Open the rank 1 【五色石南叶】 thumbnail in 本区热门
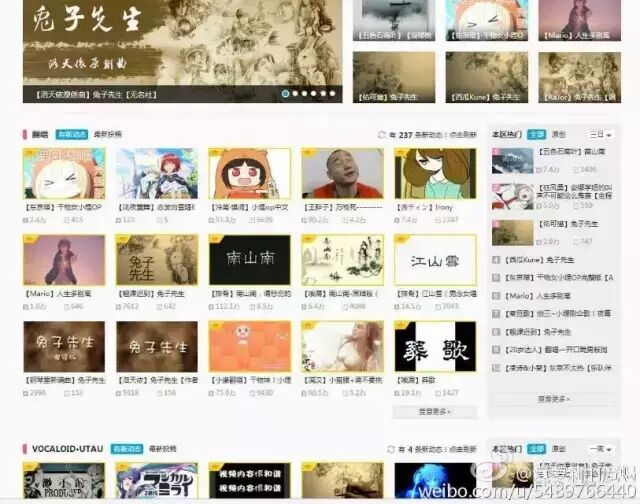Viewport: 640px width, 504px height. tap(513, 161)
